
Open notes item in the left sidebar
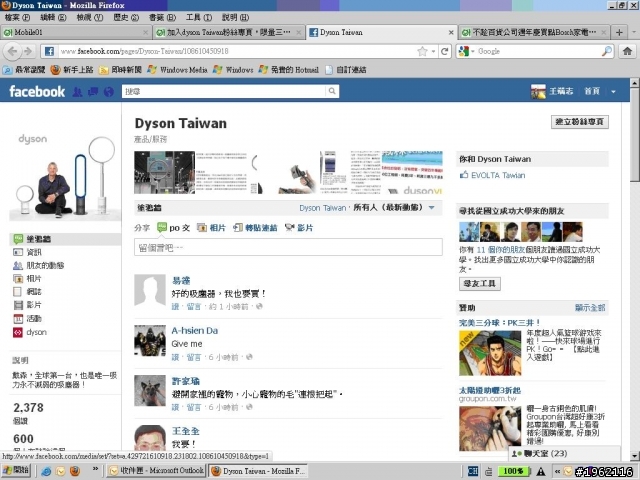(27, 292)
